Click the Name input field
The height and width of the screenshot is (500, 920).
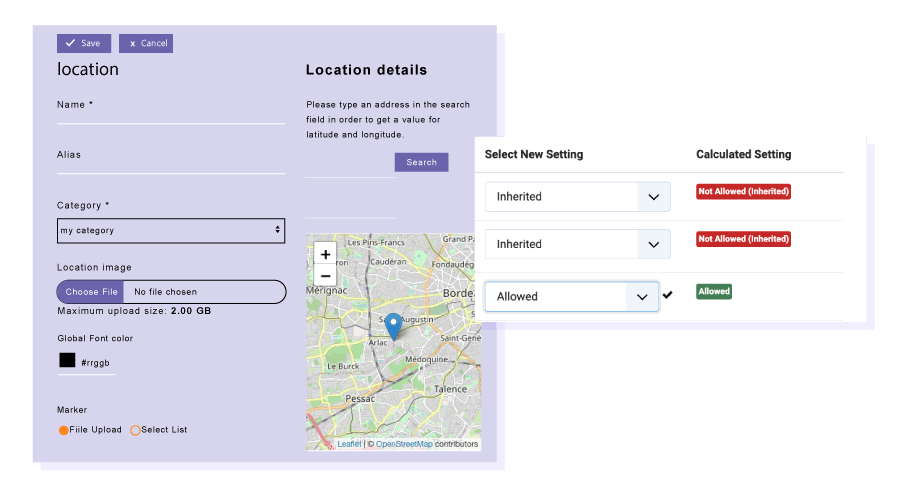coord(171,116)
